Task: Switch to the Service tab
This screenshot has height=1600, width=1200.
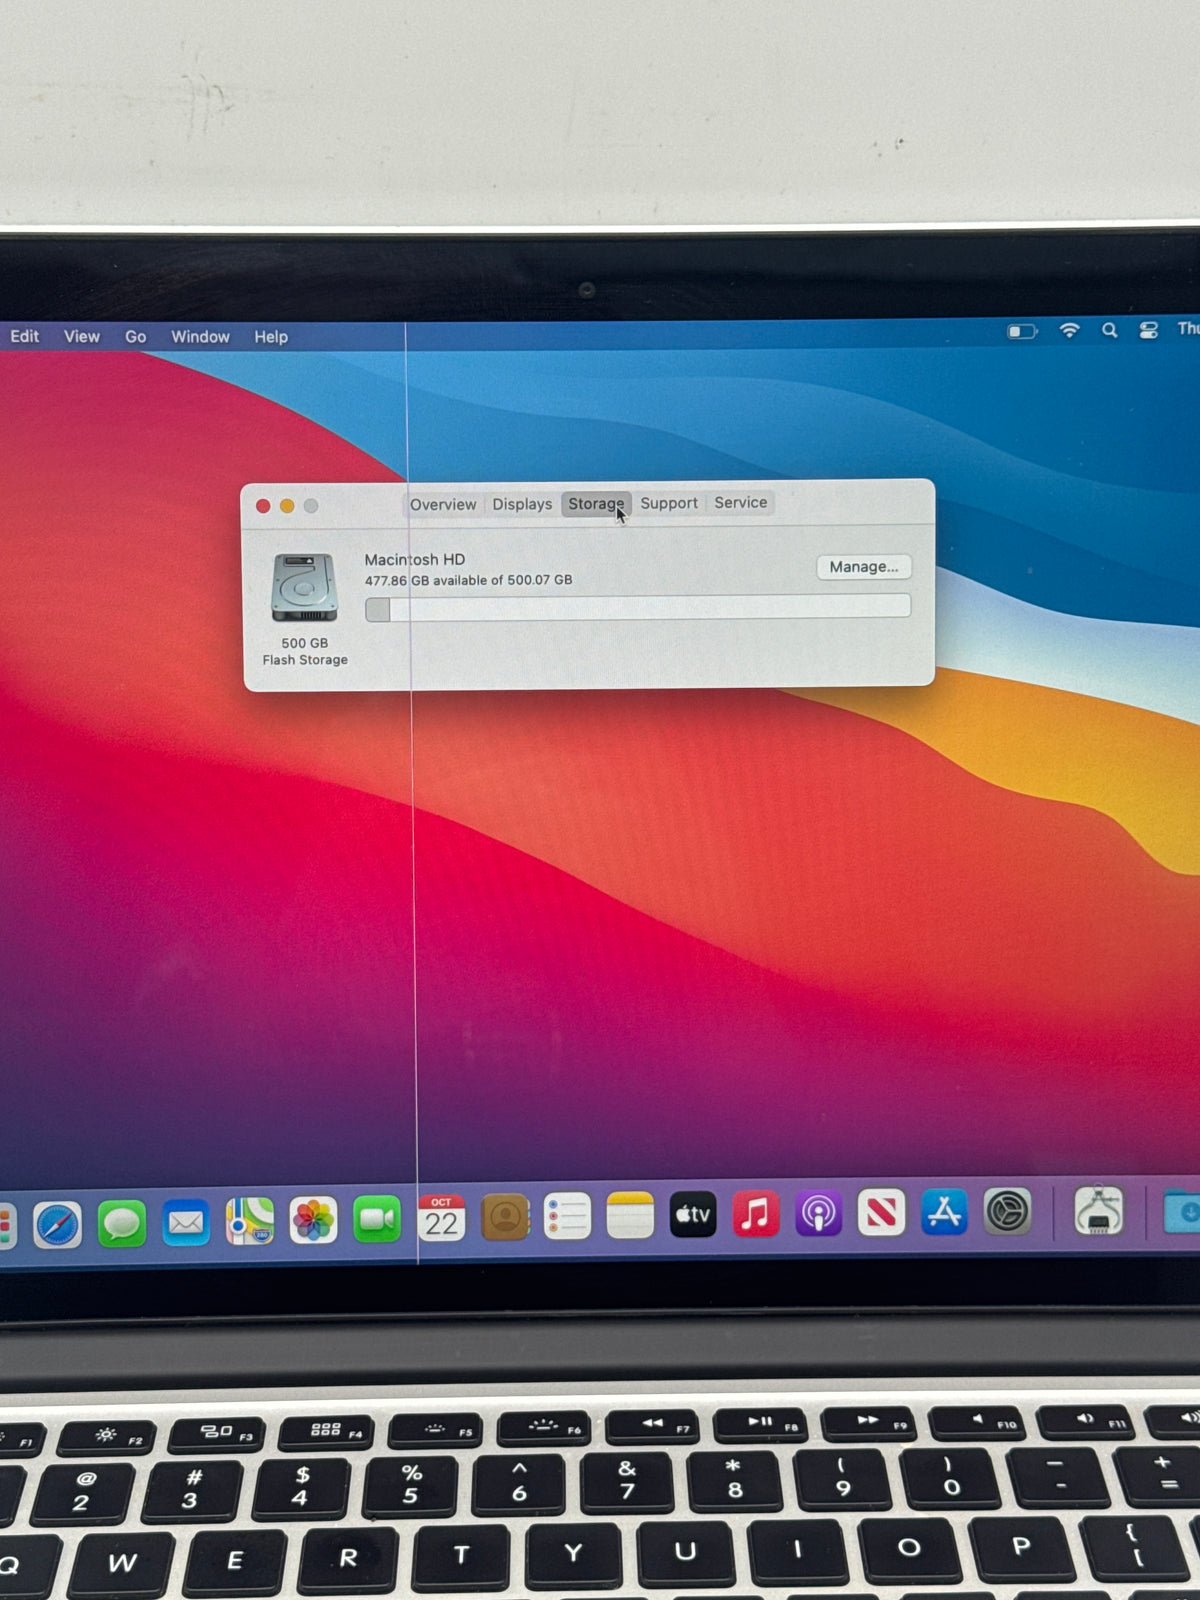Action: point(741,503)
